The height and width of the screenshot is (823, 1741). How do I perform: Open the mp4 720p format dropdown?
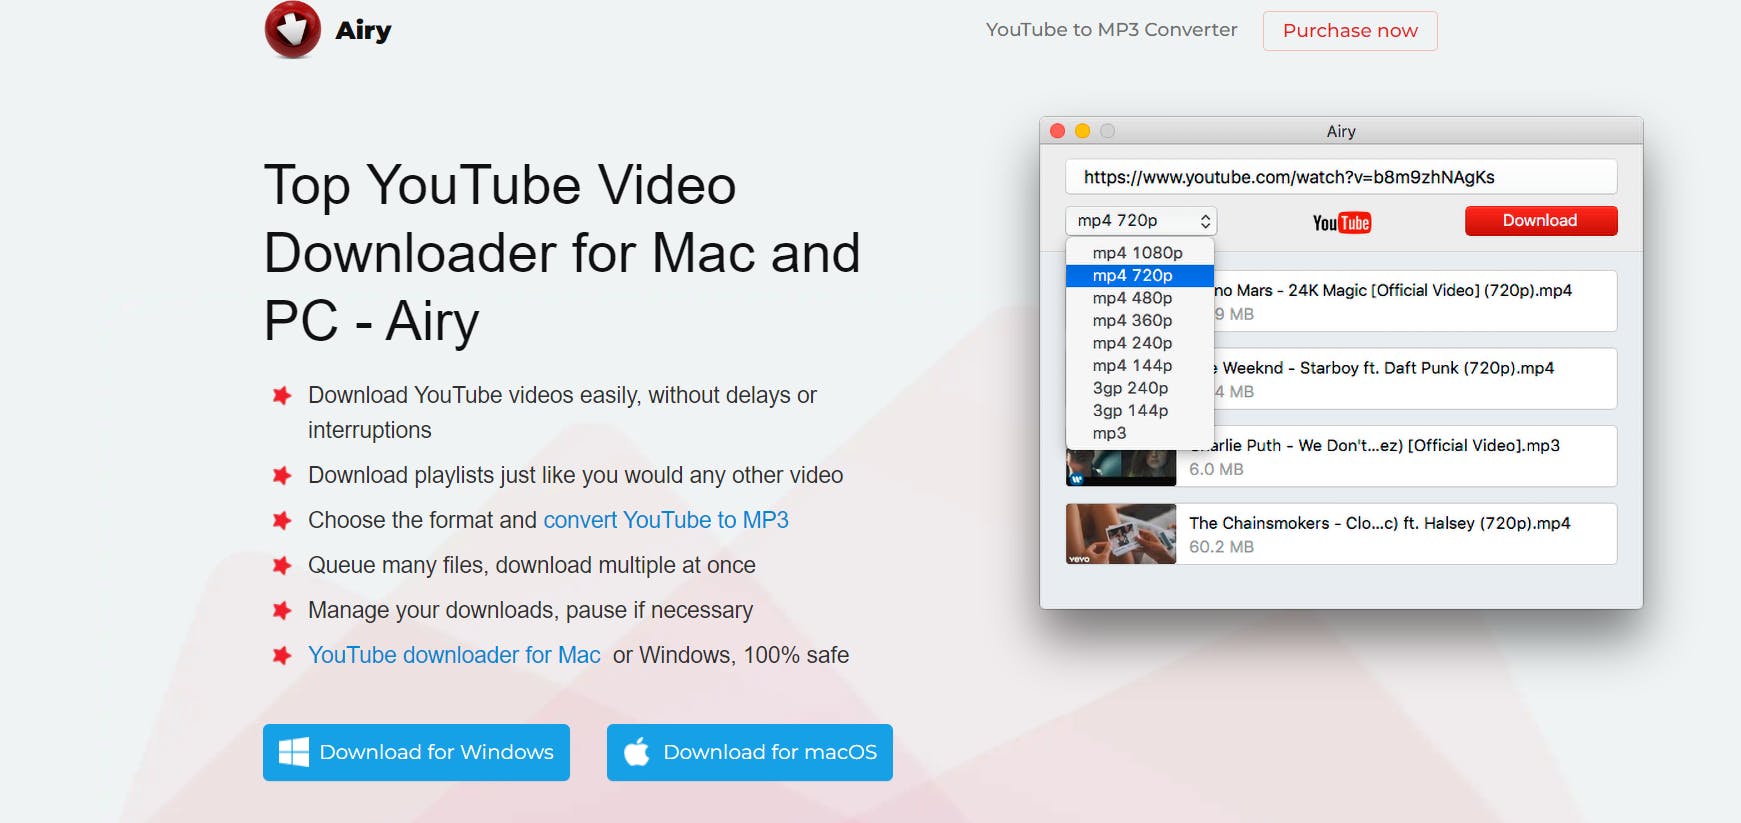click(1141, 221)
